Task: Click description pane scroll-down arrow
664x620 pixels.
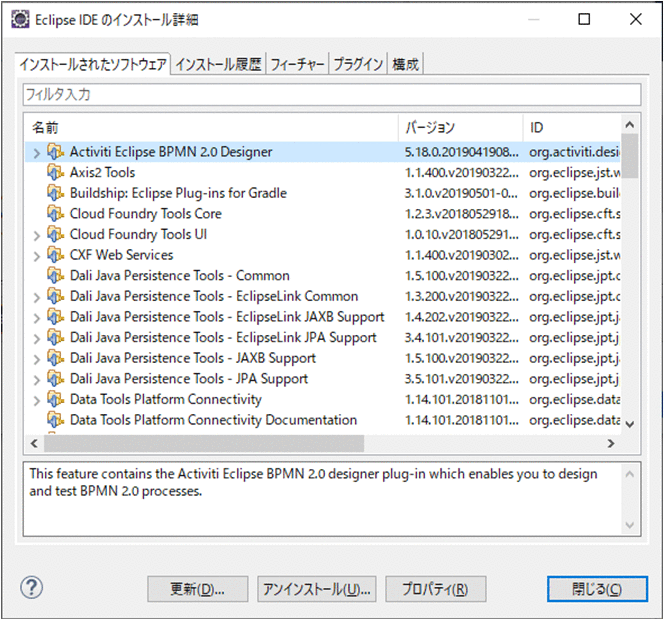Action: (630, 525)
